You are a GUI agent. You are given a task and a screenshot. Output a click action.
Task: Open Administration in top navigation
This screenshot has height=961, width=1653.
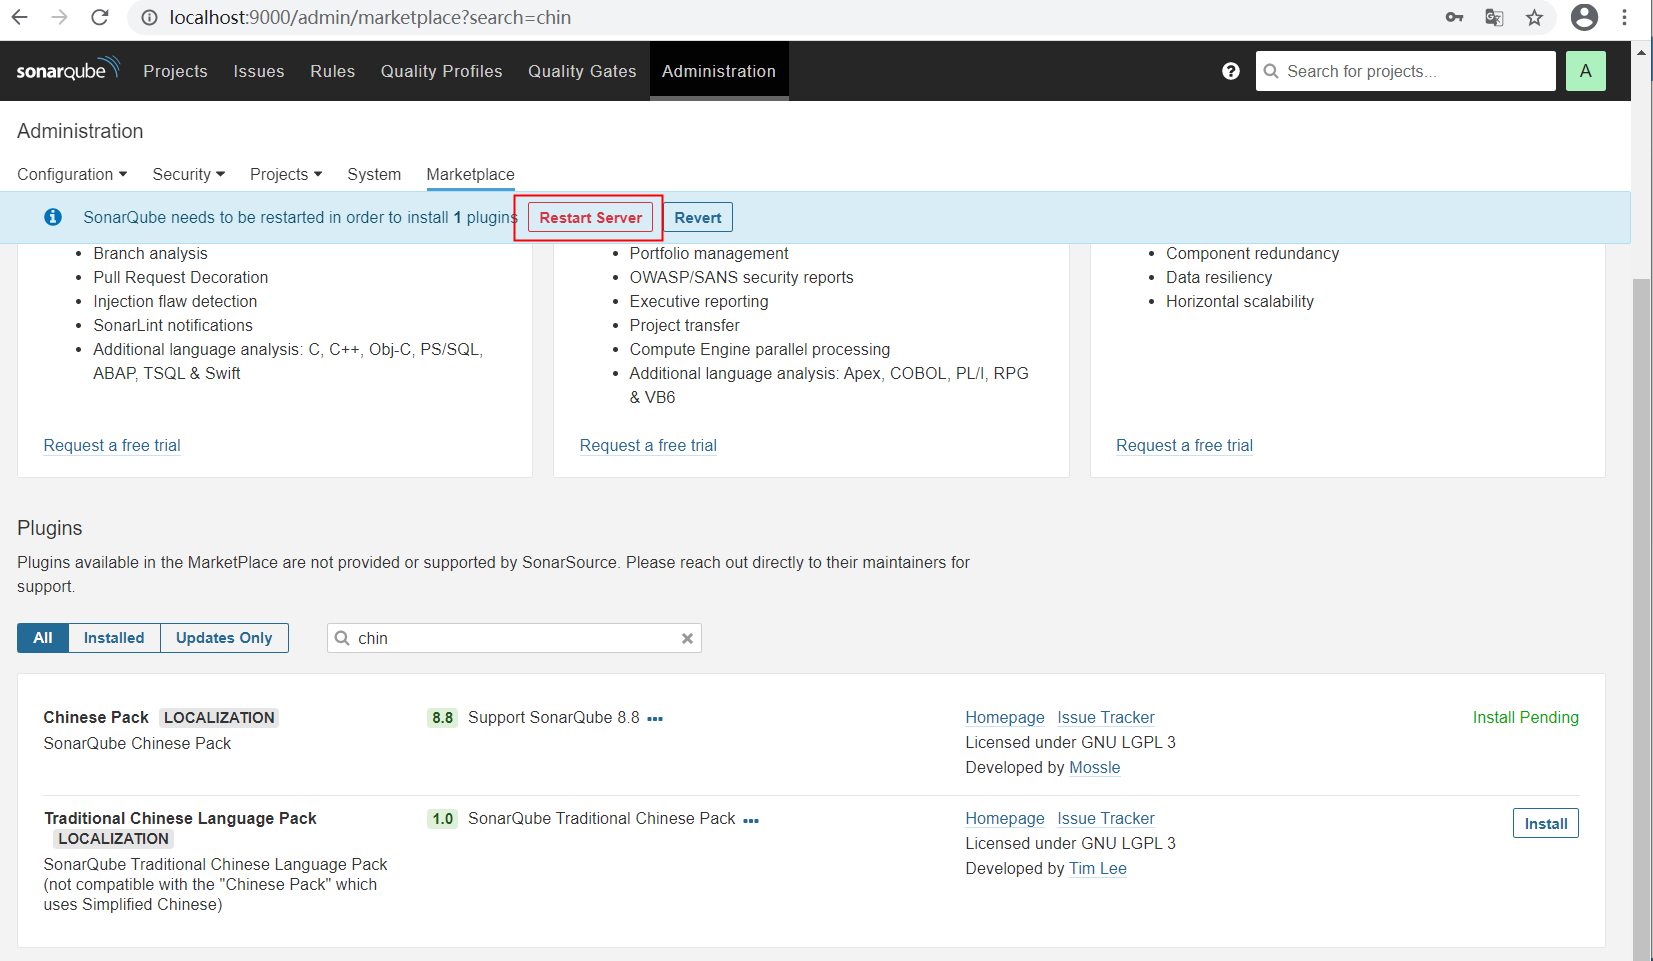[x=719, y=71]
